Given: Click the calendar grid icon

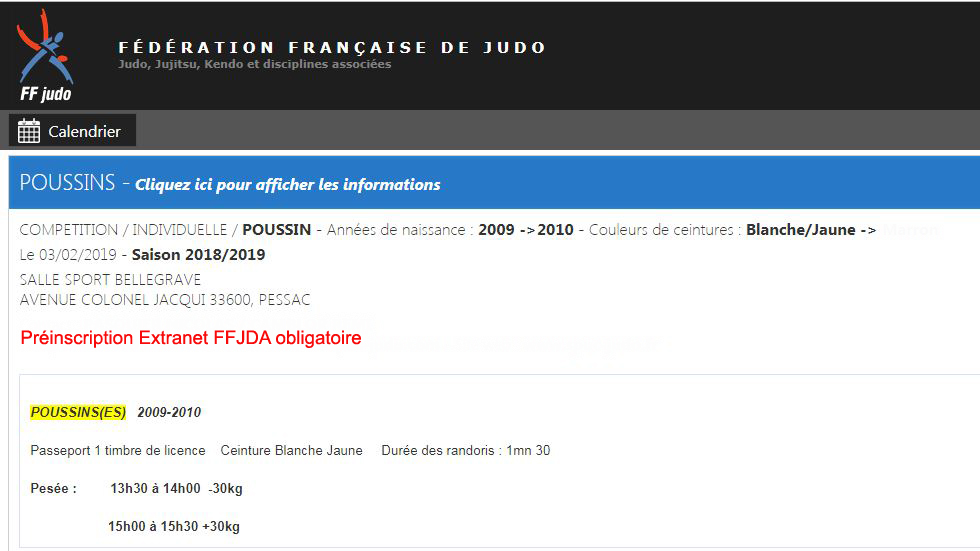Looking at the screenshot, I should click(x=29, y=131).
